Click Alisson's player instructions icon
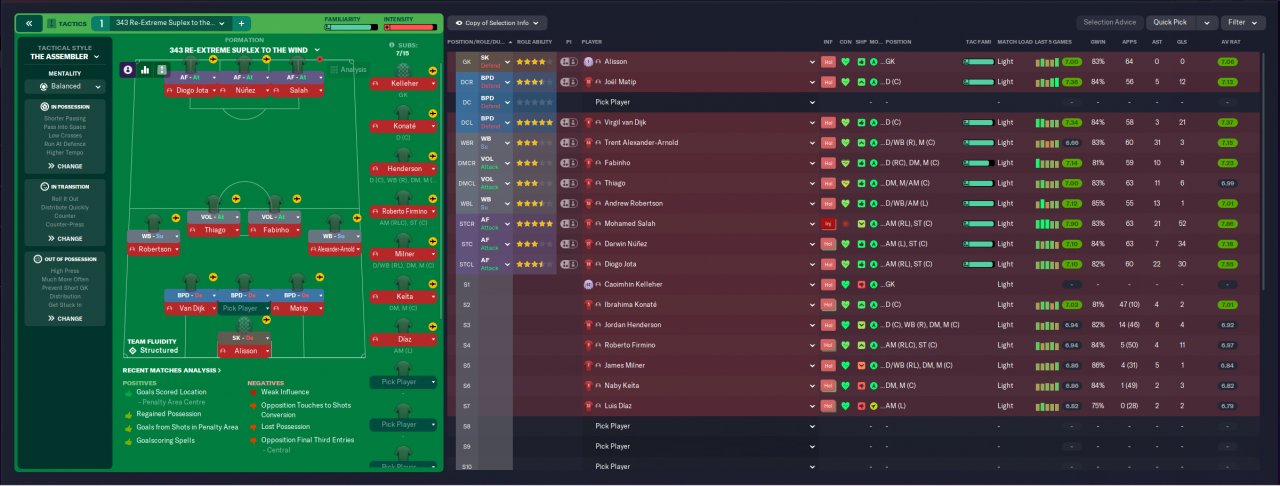Image resolution: width=1280 pixels, height=486 pixels. click(569, 61)
